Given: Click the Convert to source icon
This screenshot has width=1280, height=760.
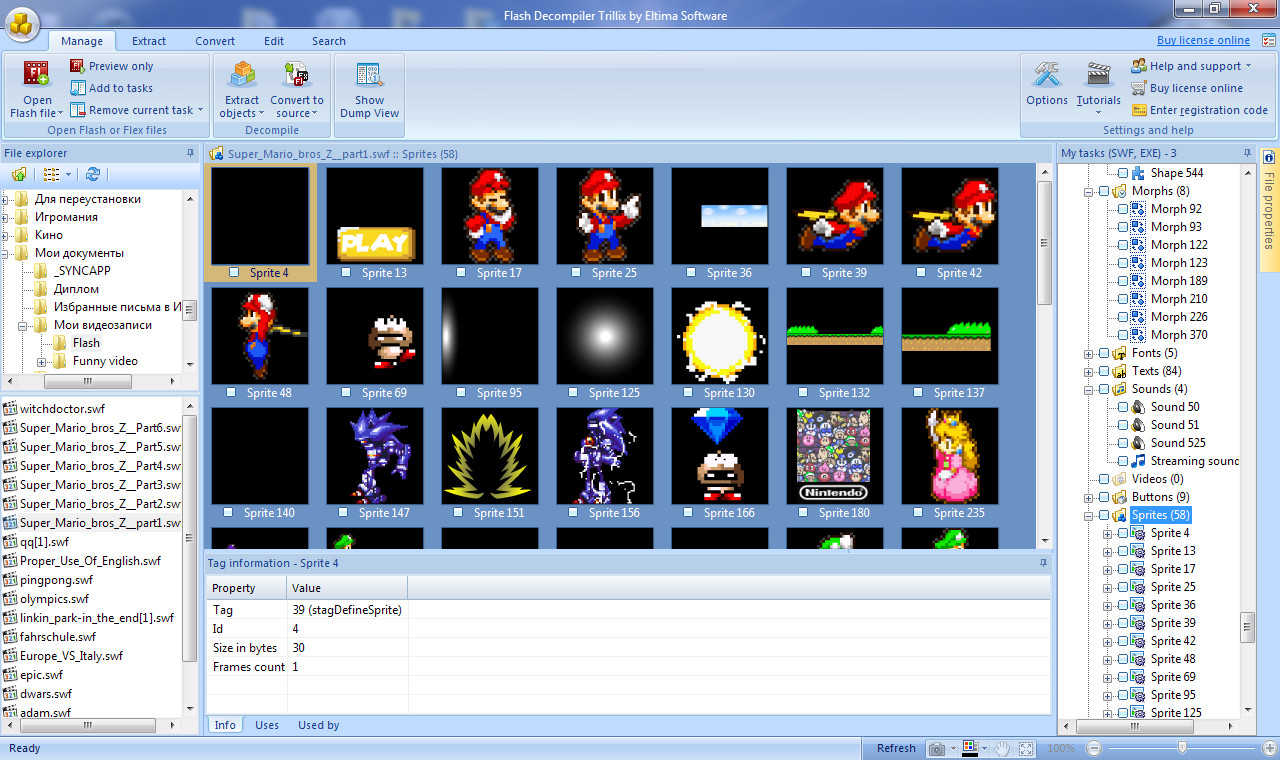Looking at the screenshot, I should point(297,74).
